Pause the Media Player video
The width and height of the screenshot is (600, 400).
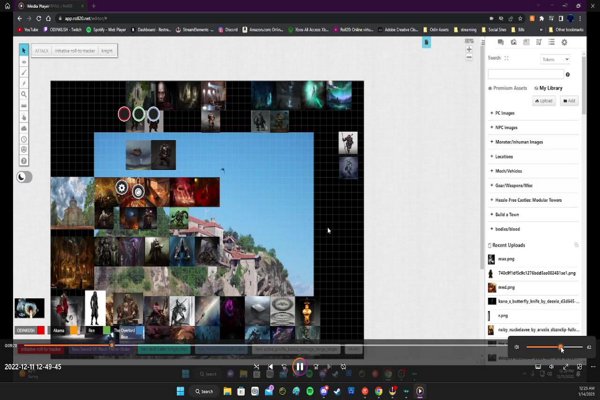tap(300, 367)
